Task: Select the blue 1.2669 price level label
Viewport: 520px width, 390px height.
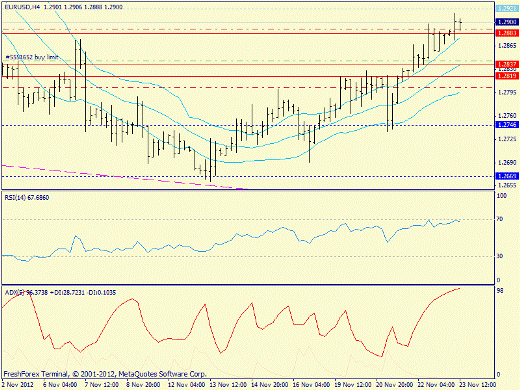Action: pyautogui.click(x=507, y=176)
